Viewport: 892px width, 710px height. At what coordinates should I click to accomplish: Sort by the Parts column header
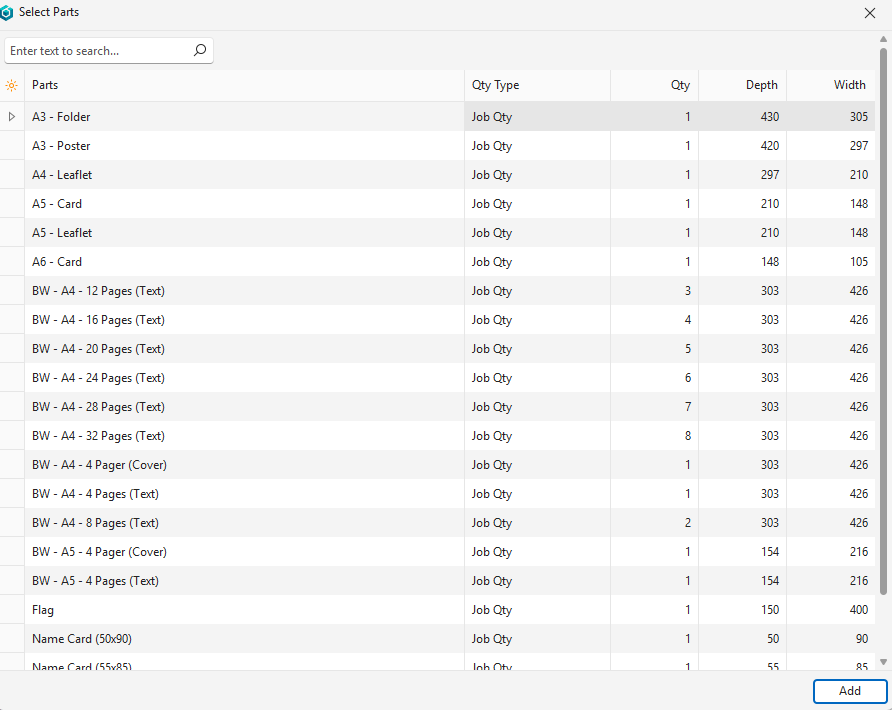(x=244, y=86)
